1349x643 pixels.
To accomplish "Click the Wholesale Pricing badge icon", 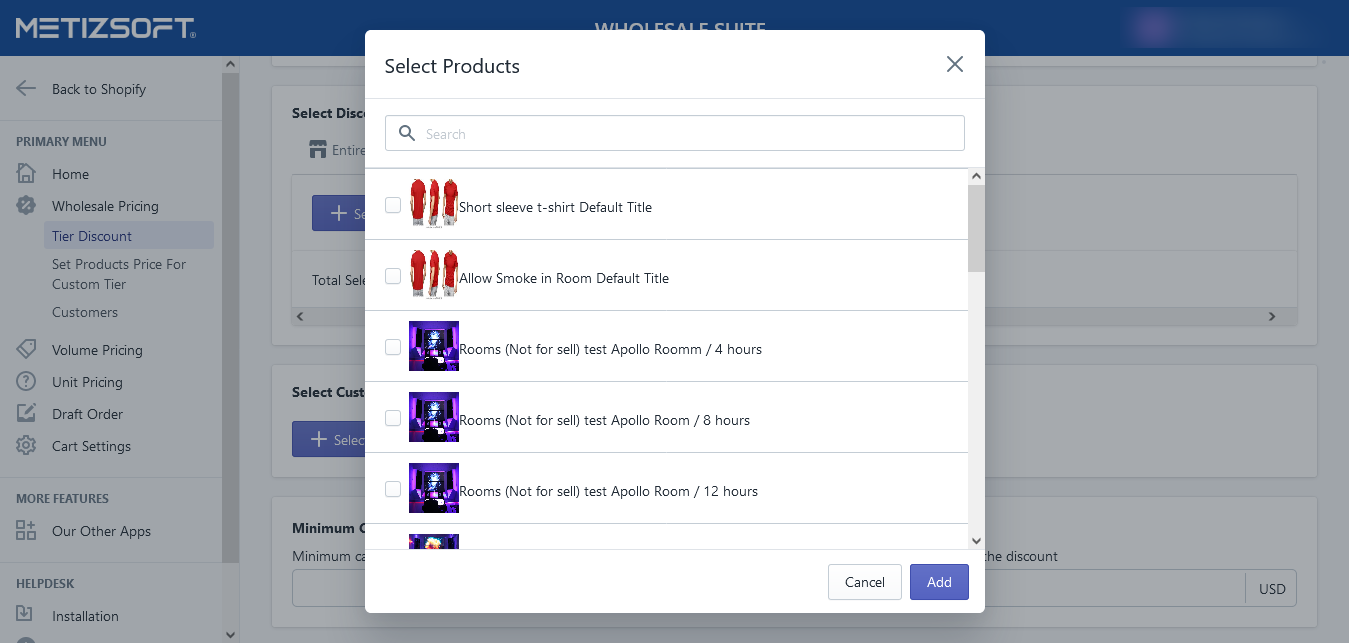I will point(26,206).
